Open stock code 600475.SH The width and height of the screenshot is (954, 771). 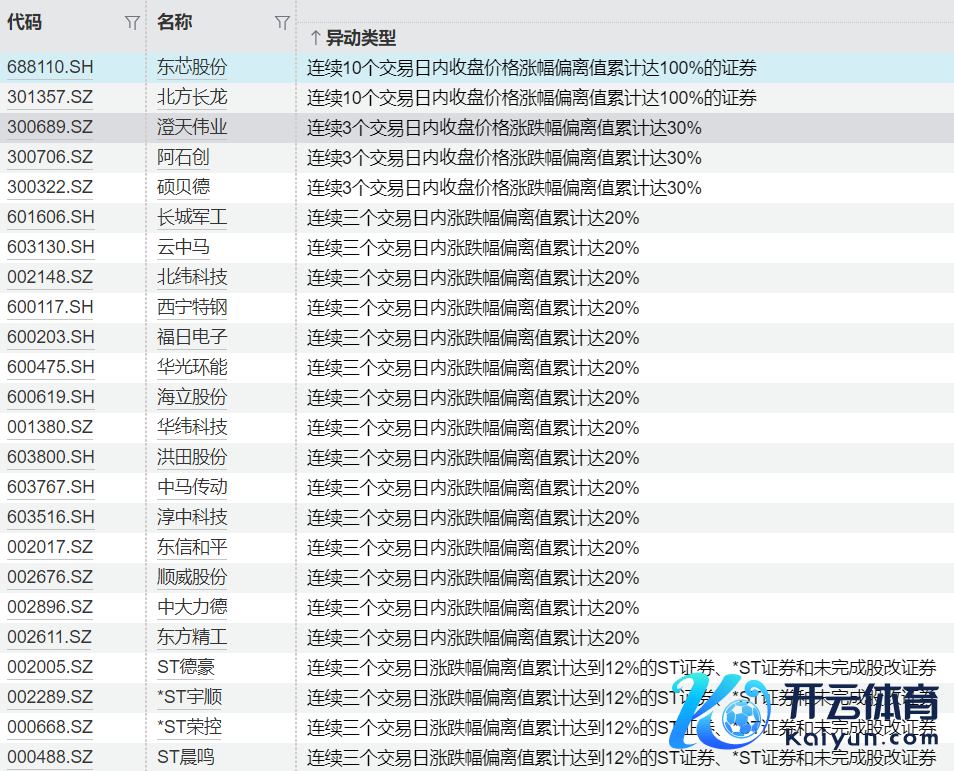click(x=51, y=368)
